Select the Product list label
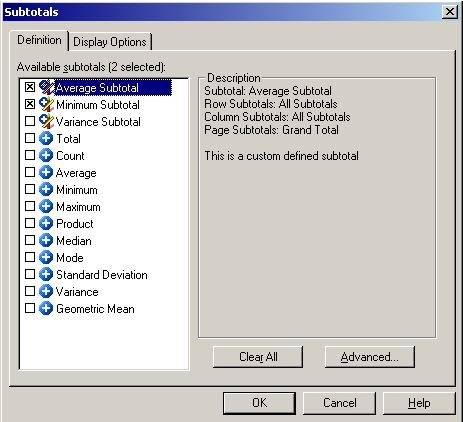The image size is (463, 422). (75, 224)
